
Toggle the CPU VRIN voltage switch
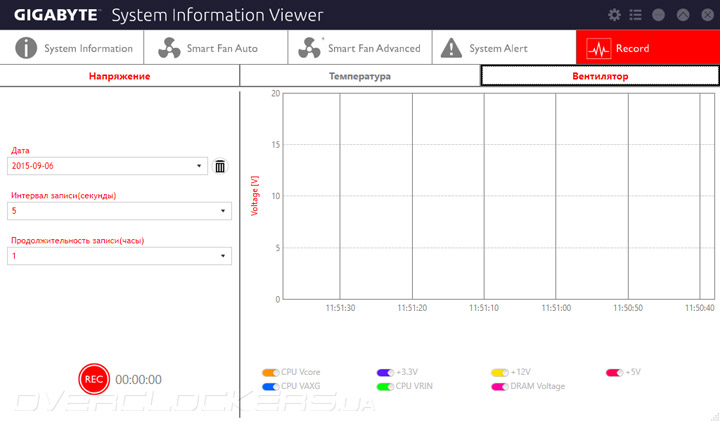385,386
